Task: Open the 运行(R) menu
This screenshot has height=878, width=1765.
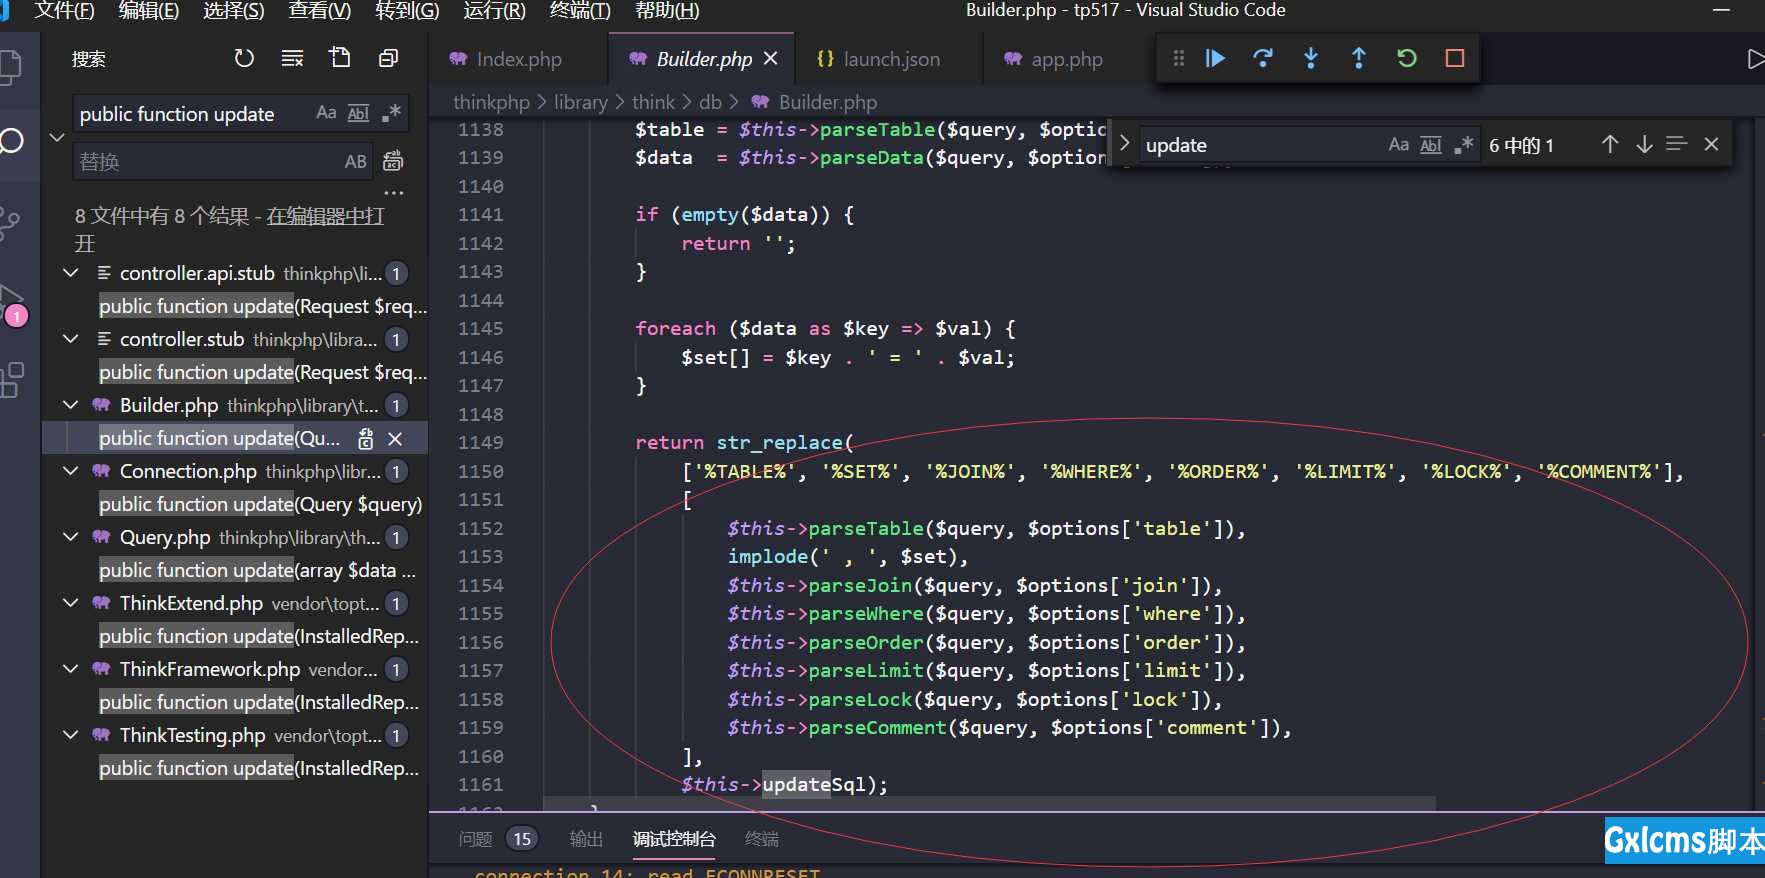Action: coord(494,10)
